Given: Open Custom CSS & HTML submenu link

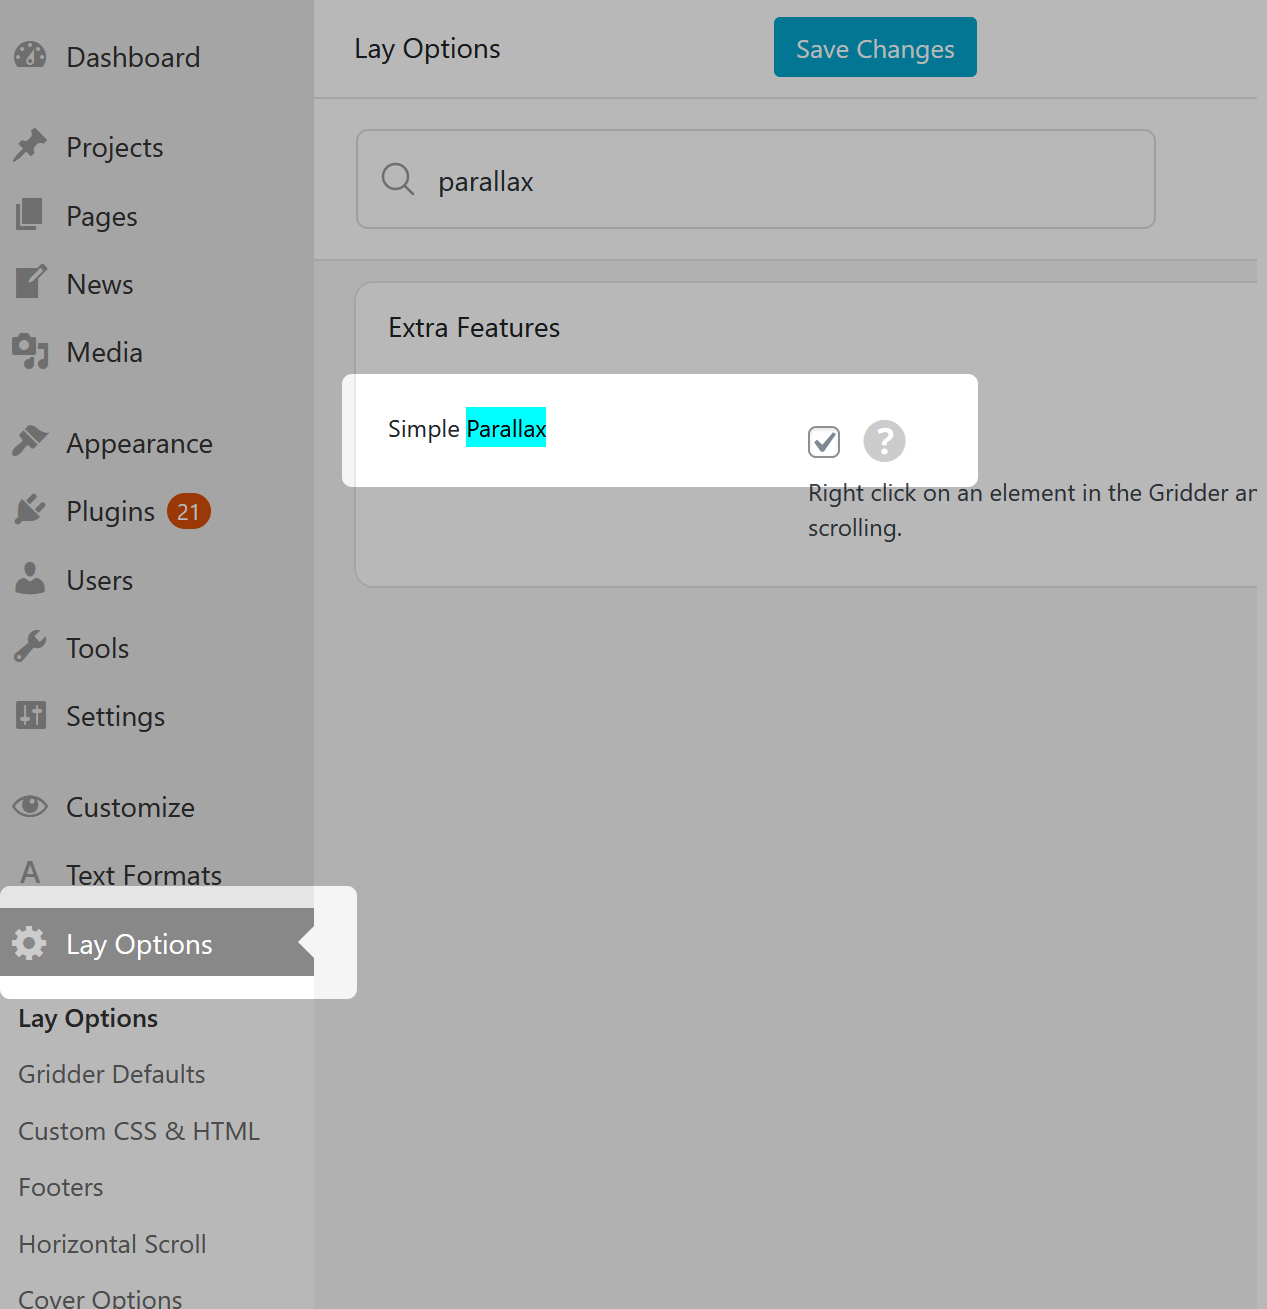Looking at the screenshot, I should (x=139, y=1131).
